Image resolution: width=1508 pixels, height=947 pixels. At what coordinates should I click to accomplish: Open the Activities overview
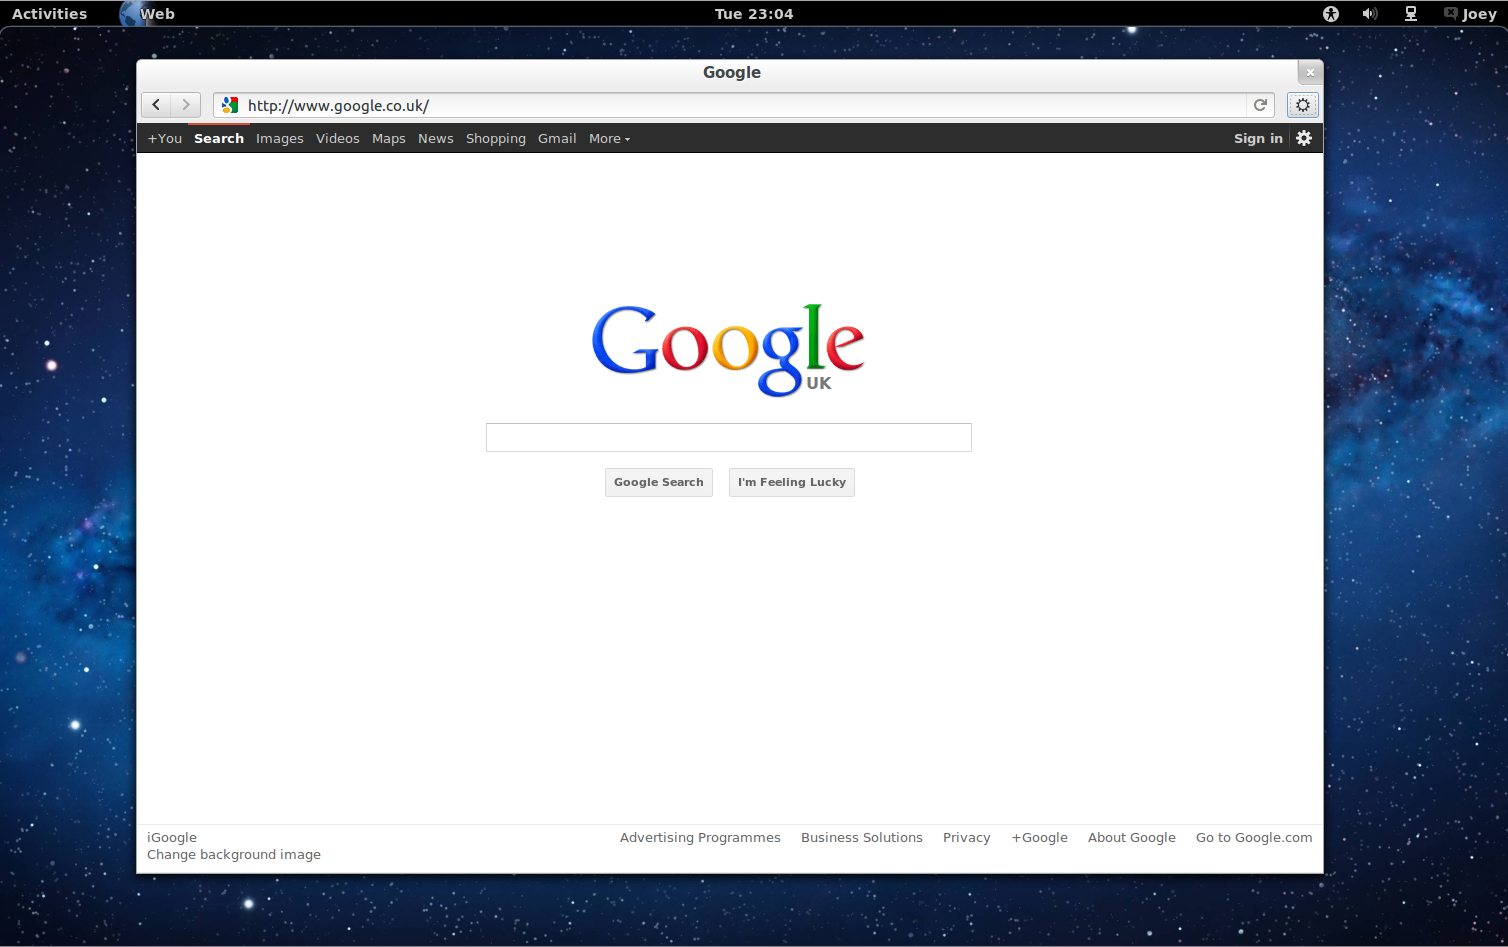(x=48, y=13)
